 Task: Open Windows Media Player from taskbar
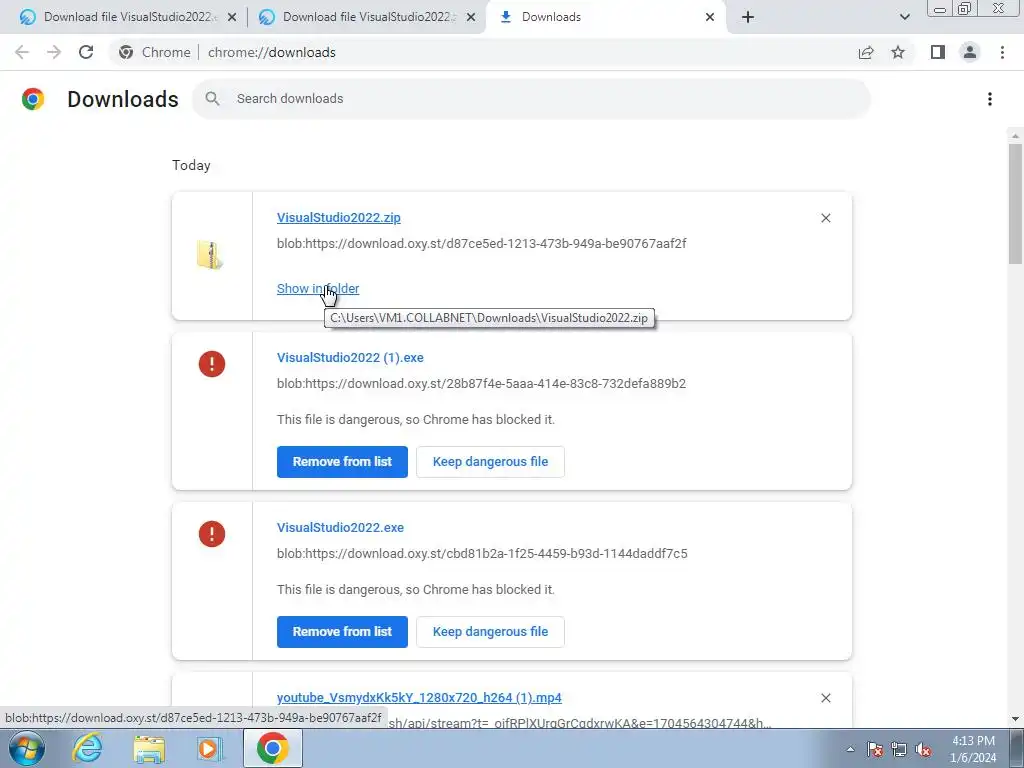(x=210, y=748)
